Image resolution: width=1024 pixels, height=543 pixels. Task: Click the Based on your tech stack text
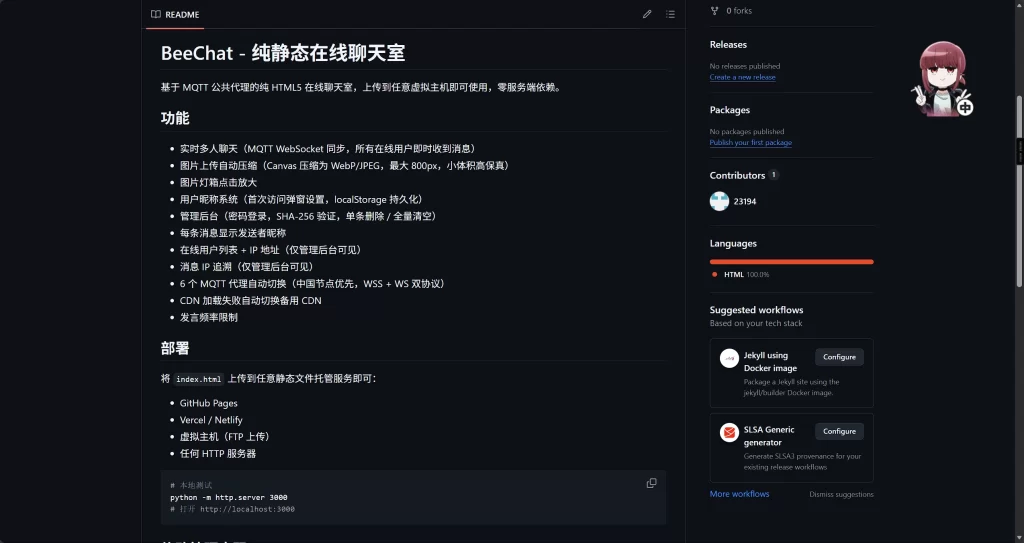pos(756,323)
